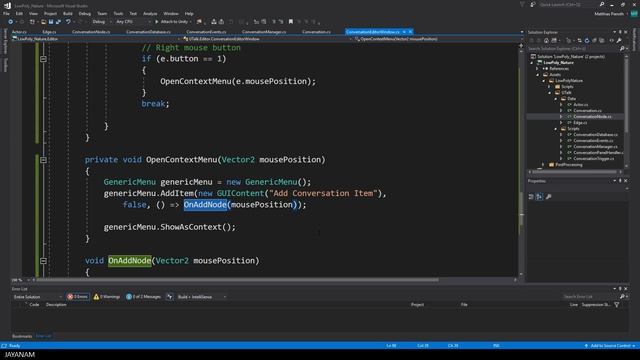Screen dimensions: 640x360
Task: Switch to the ConversationManager.cs tab
Action: [x=264, y=31]
